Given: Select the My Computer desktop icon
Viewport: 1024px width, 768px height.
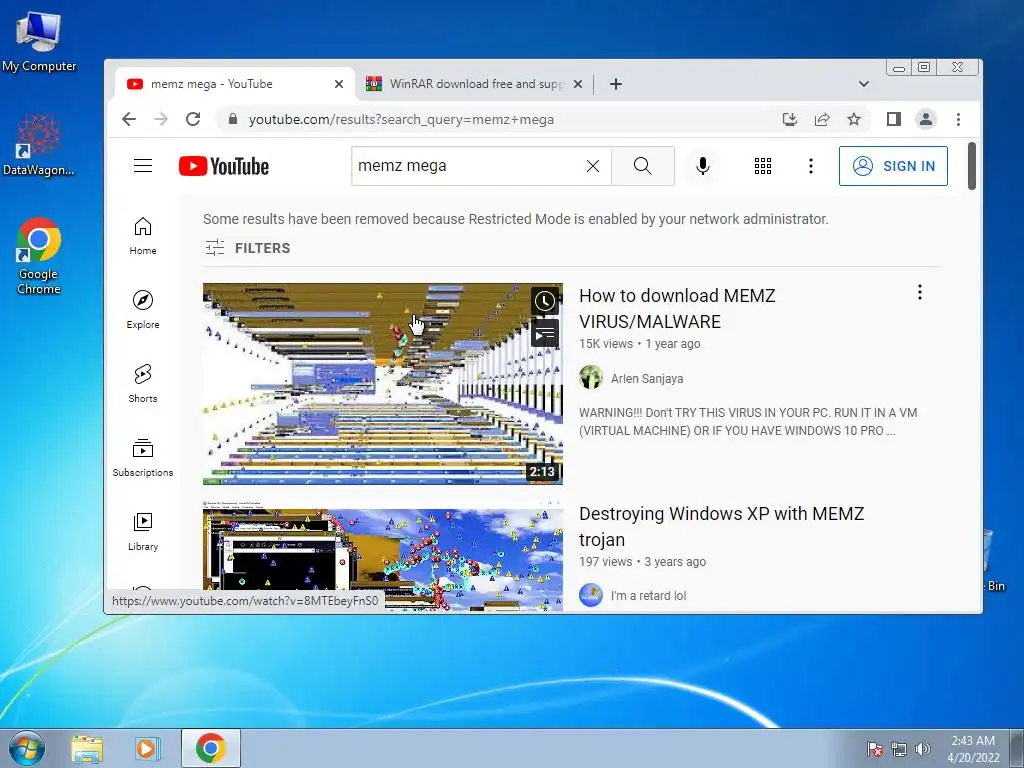Looking at the screenshot, I should 39,41.
